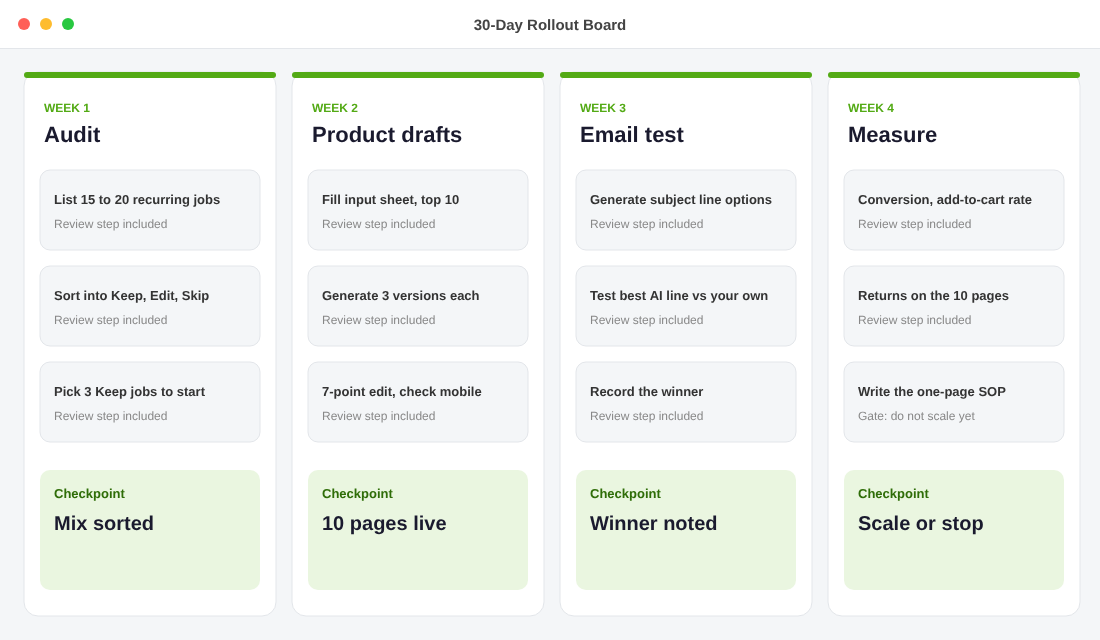Open the 'Pick 3 Keep jobs to start' card
1100x640 pixels.
pos(150,402)
